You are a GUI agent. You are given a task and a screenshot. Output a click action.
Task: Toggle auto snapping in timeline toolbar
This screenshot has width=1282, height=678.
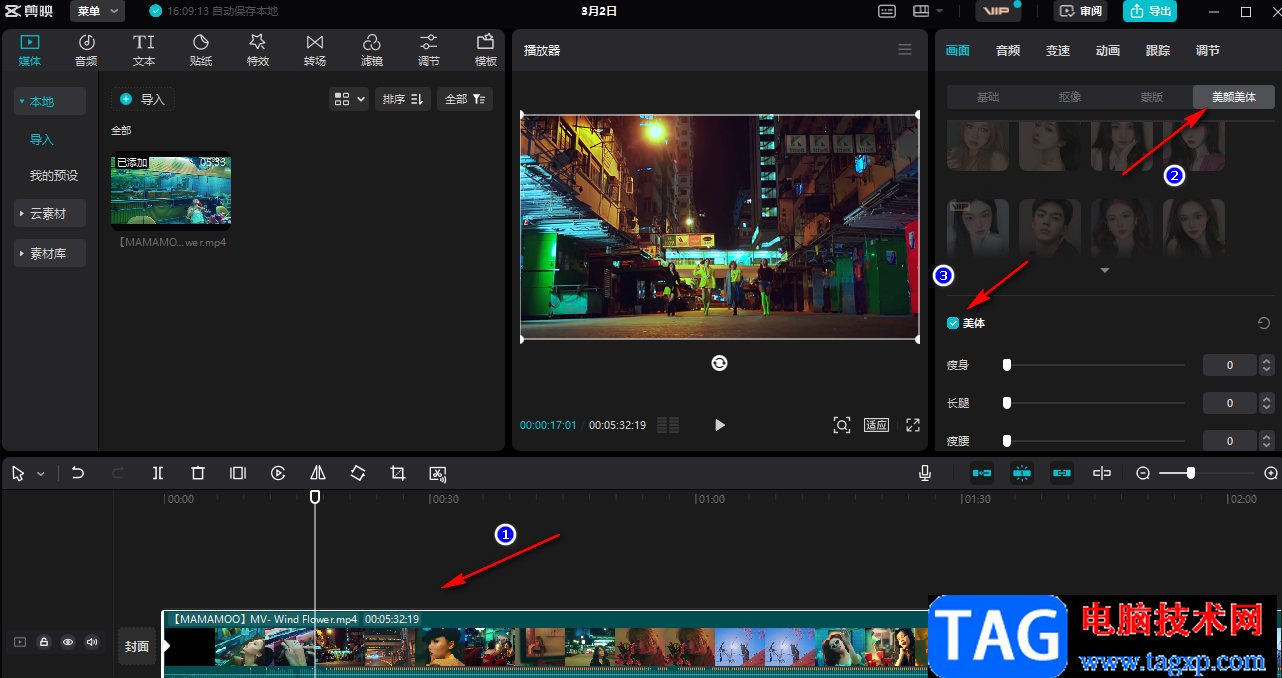[1021, 473]
